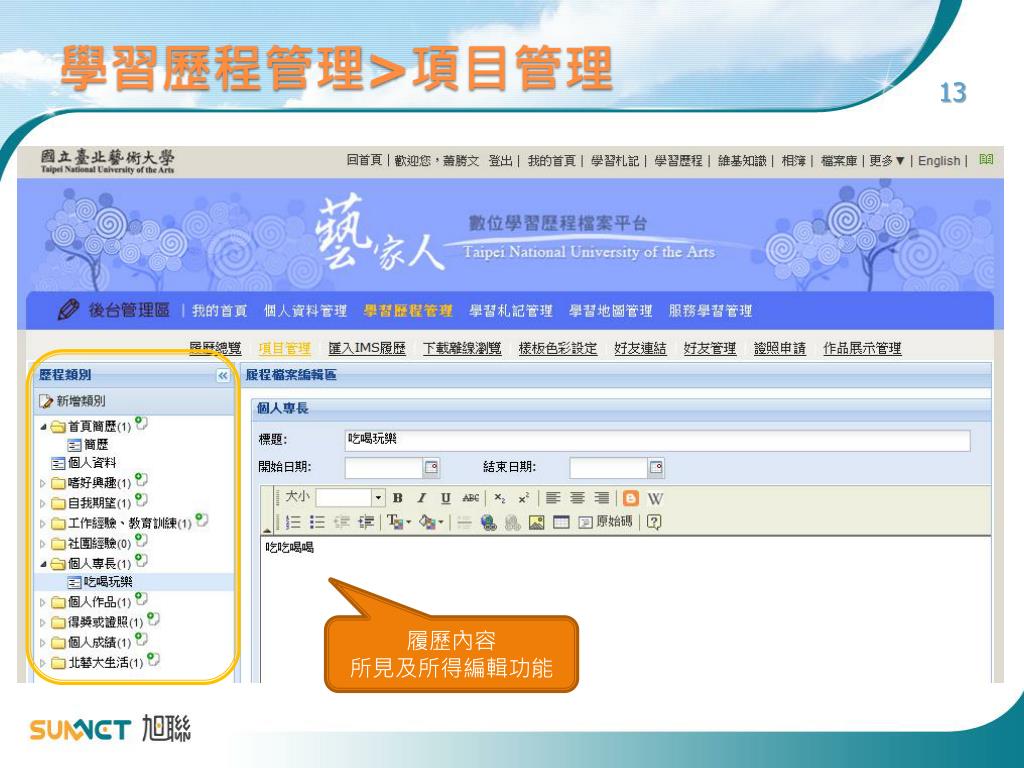This screenshot has height=768, width=1024.
Task: Click the 開始日期 input field
Action: (x=384, y=468)
